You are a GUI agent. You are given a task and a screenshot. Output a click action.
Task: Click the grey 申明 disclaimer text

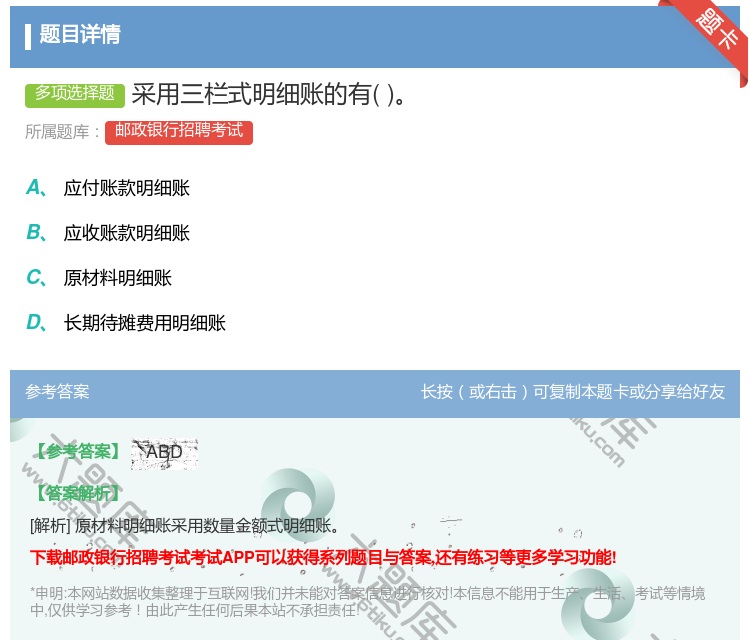click(367, 602)
